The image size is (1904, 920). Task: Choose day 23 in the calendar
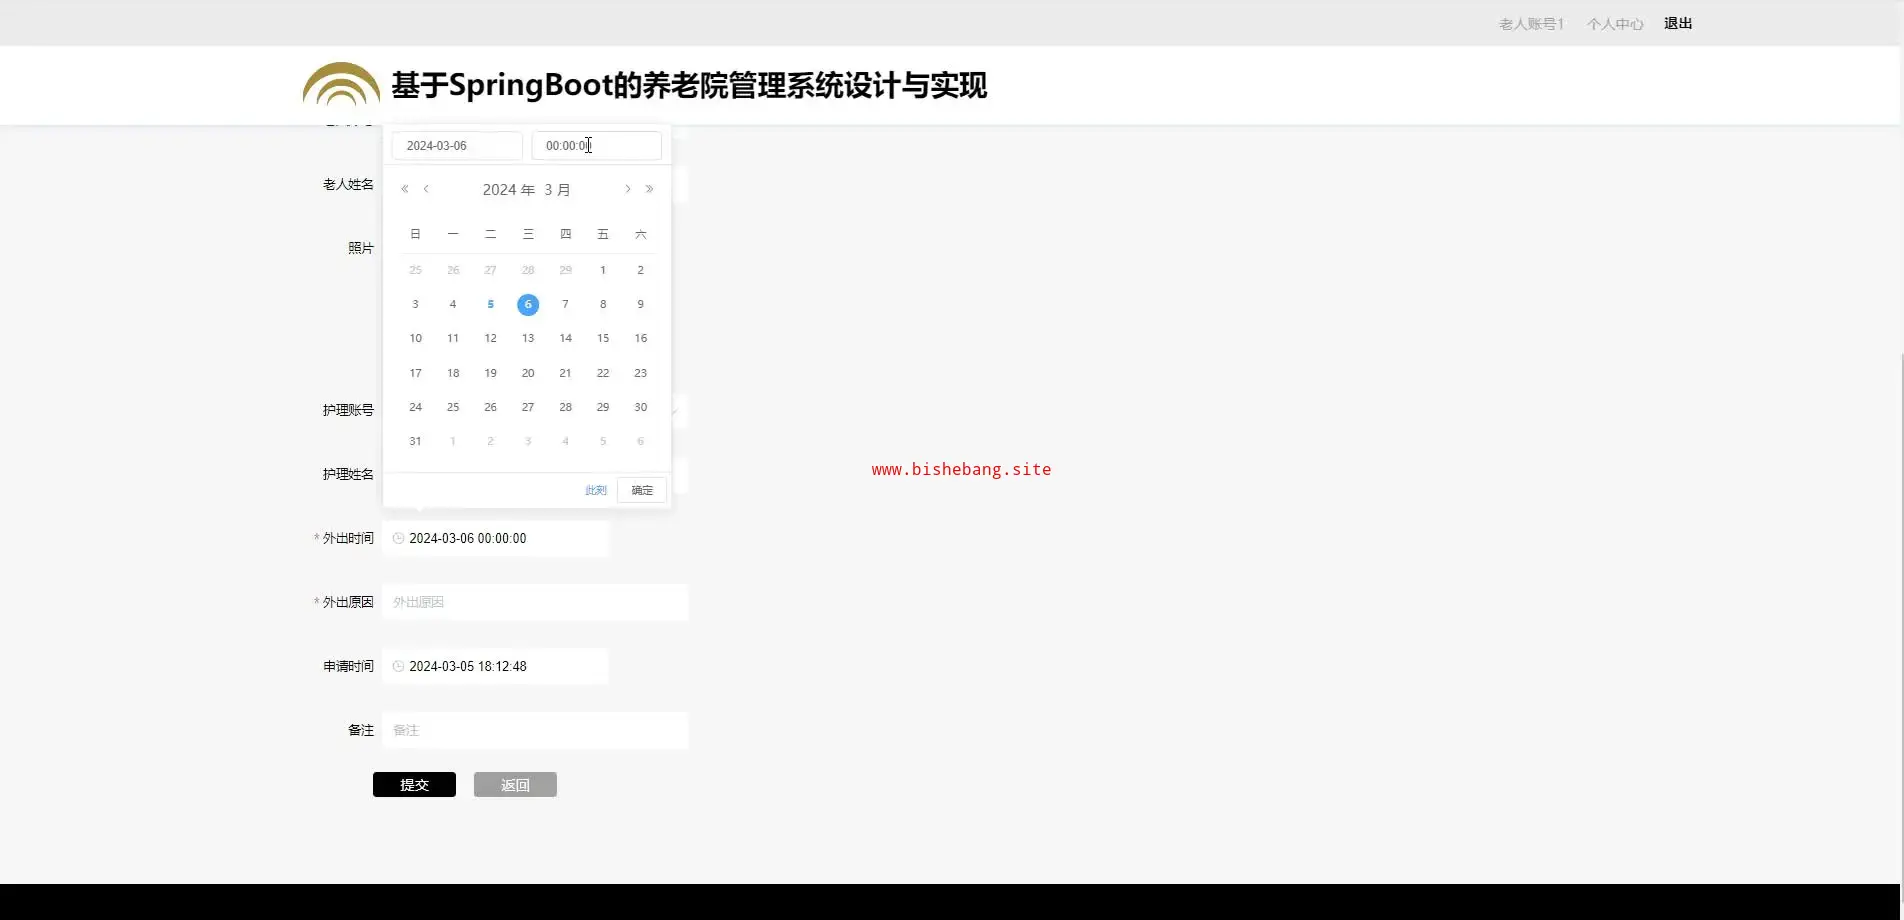click(641, 373)
